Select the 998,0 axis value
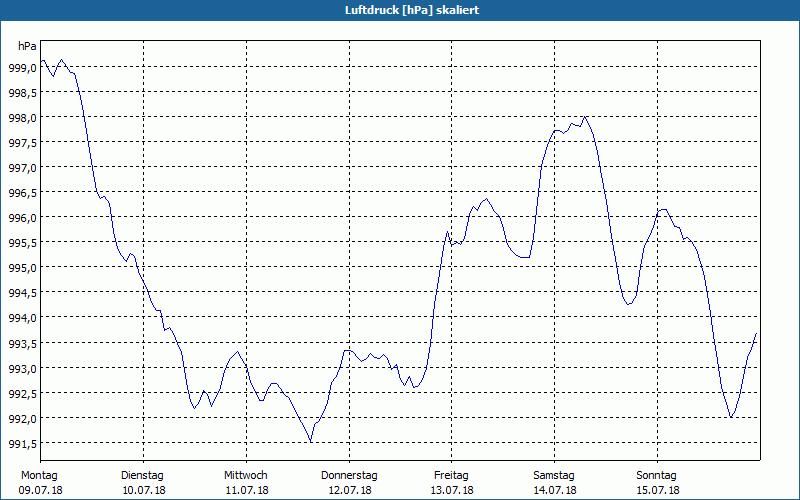Screen dimensions: 800x500 pos(22,117)
